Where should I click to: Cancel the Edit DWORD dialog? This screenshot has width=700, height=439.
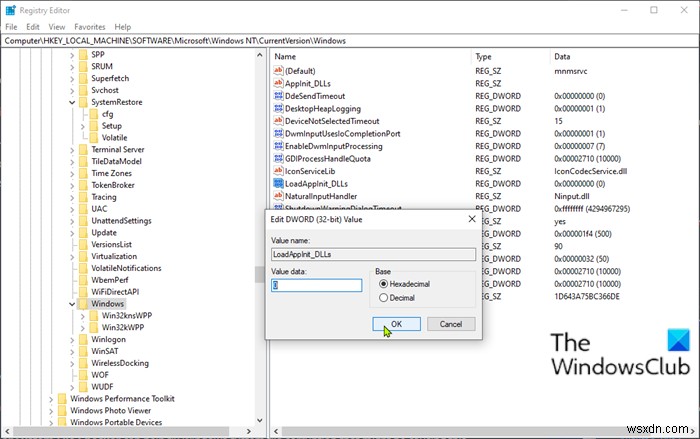451,324
